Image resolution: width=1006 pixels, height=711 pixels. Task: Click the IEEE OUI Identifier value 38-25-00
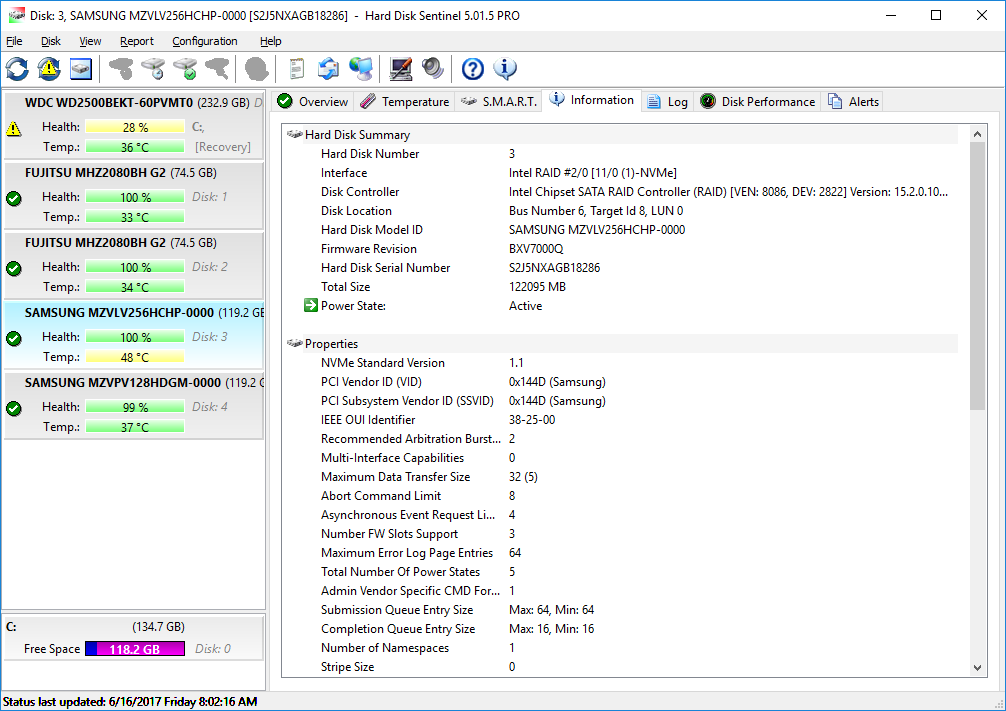click(x=532, y=420)
